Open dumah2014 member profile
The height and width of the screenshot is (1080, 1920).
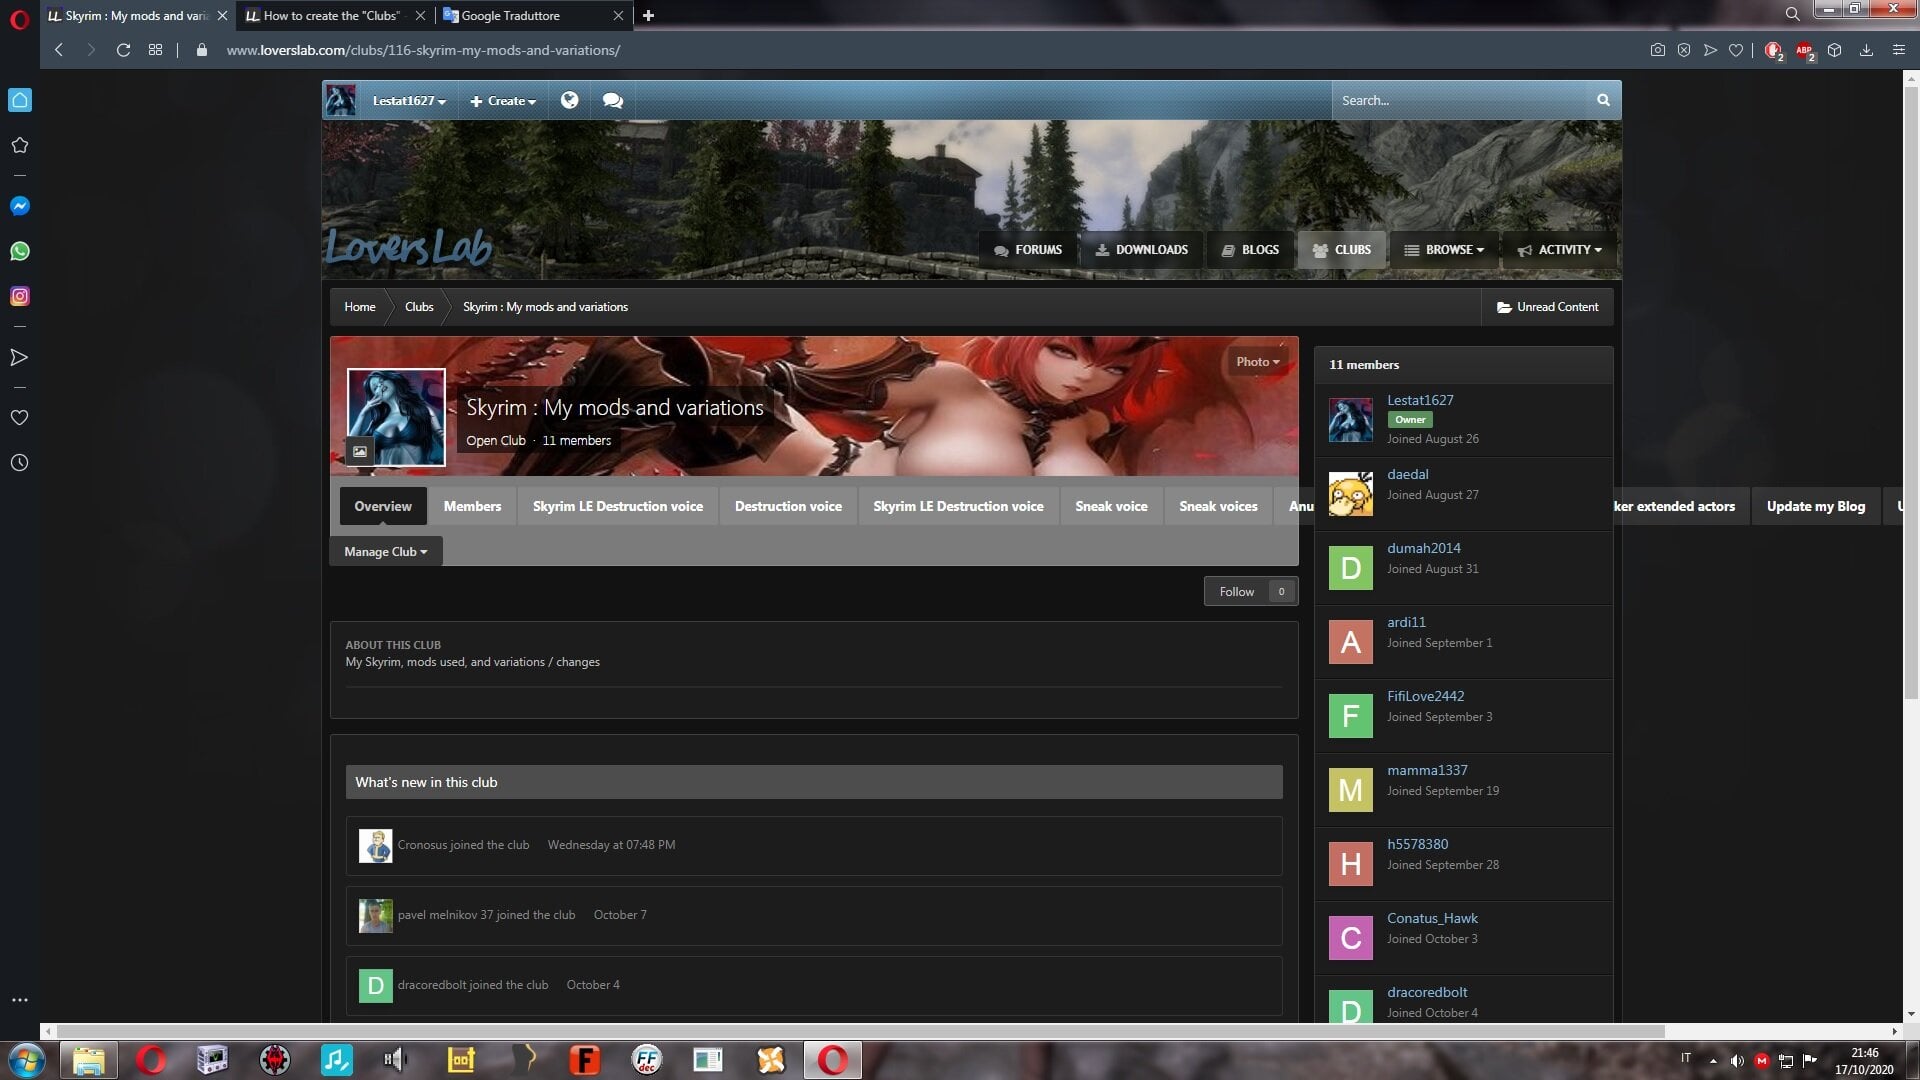(1423, 548)
